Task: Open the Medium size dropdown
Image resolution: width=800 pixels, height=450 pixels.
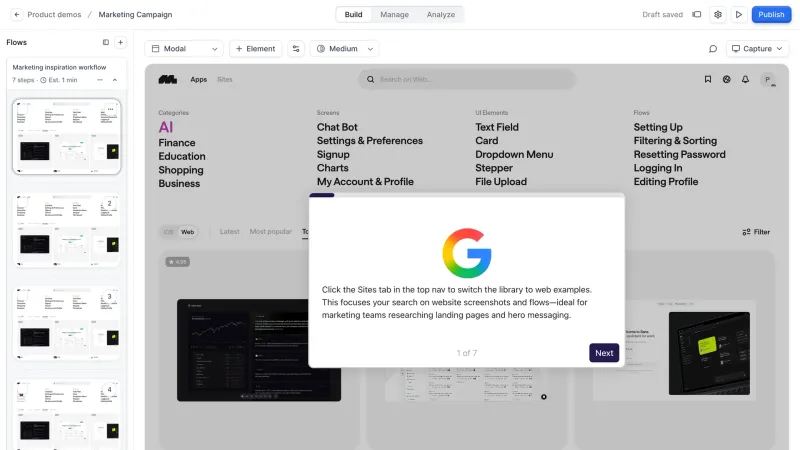Action: (x=344, y=49)
